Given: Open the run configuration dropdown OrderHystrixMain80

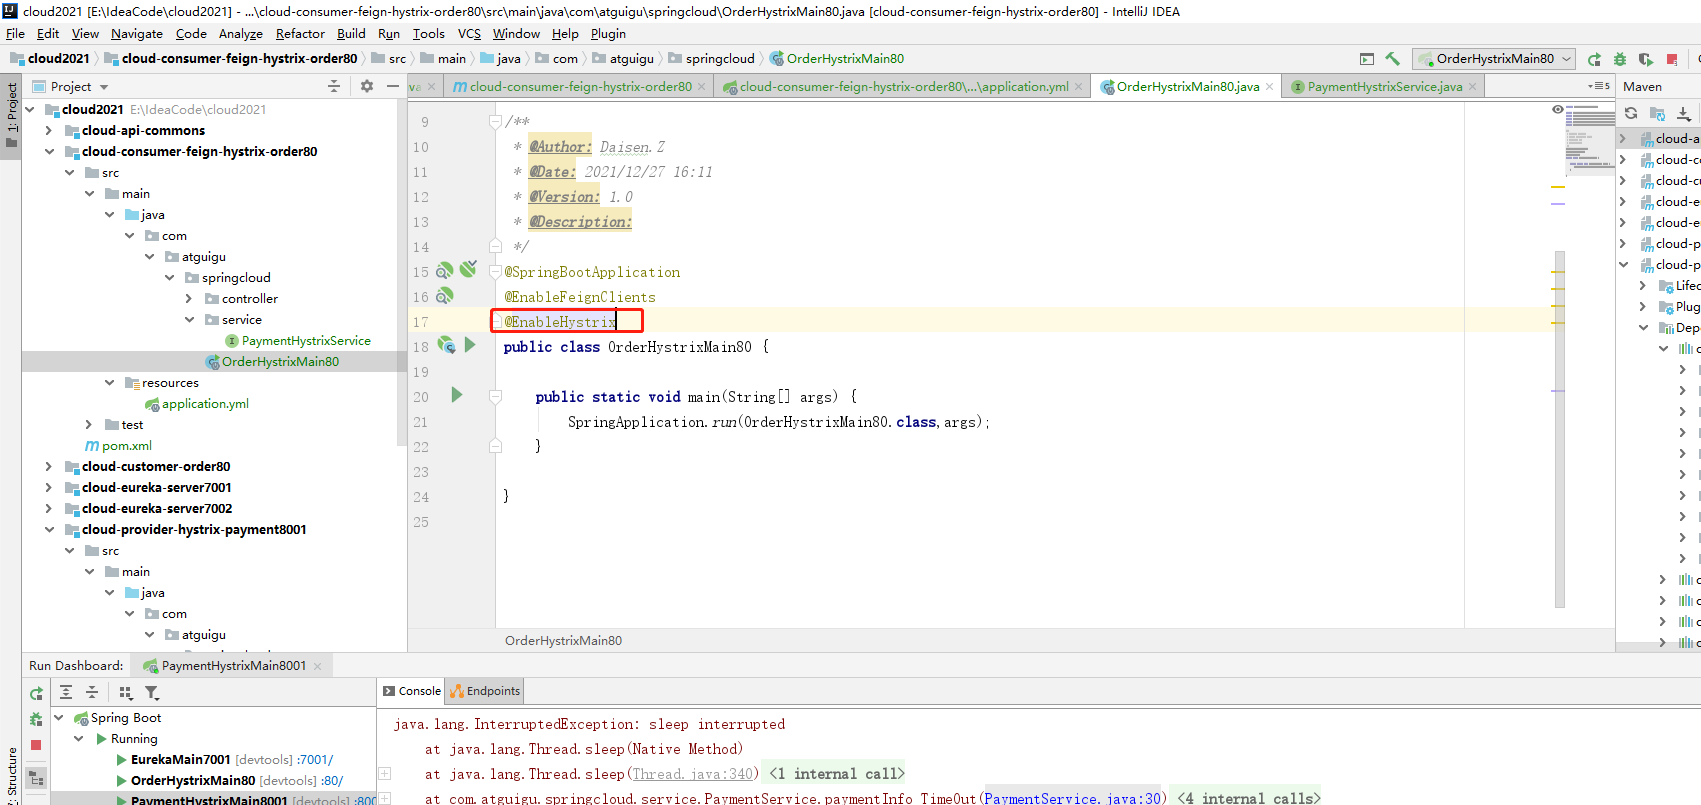Looking at the screenshot, I should (x=1494, y=59).
